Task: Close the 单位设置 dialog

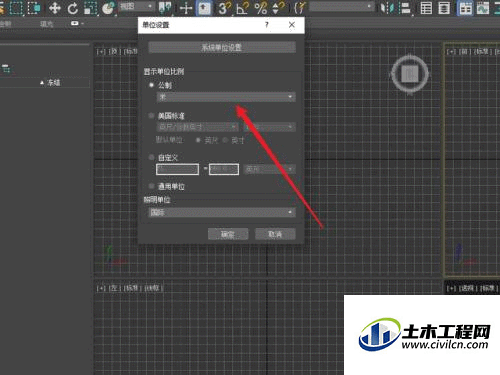Action: coord(292,25)
